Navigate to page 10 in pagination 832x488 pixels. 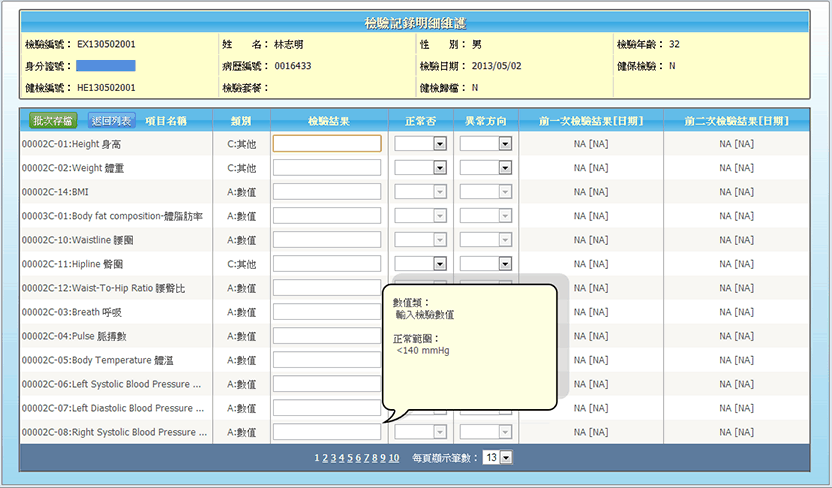(394, 457)
